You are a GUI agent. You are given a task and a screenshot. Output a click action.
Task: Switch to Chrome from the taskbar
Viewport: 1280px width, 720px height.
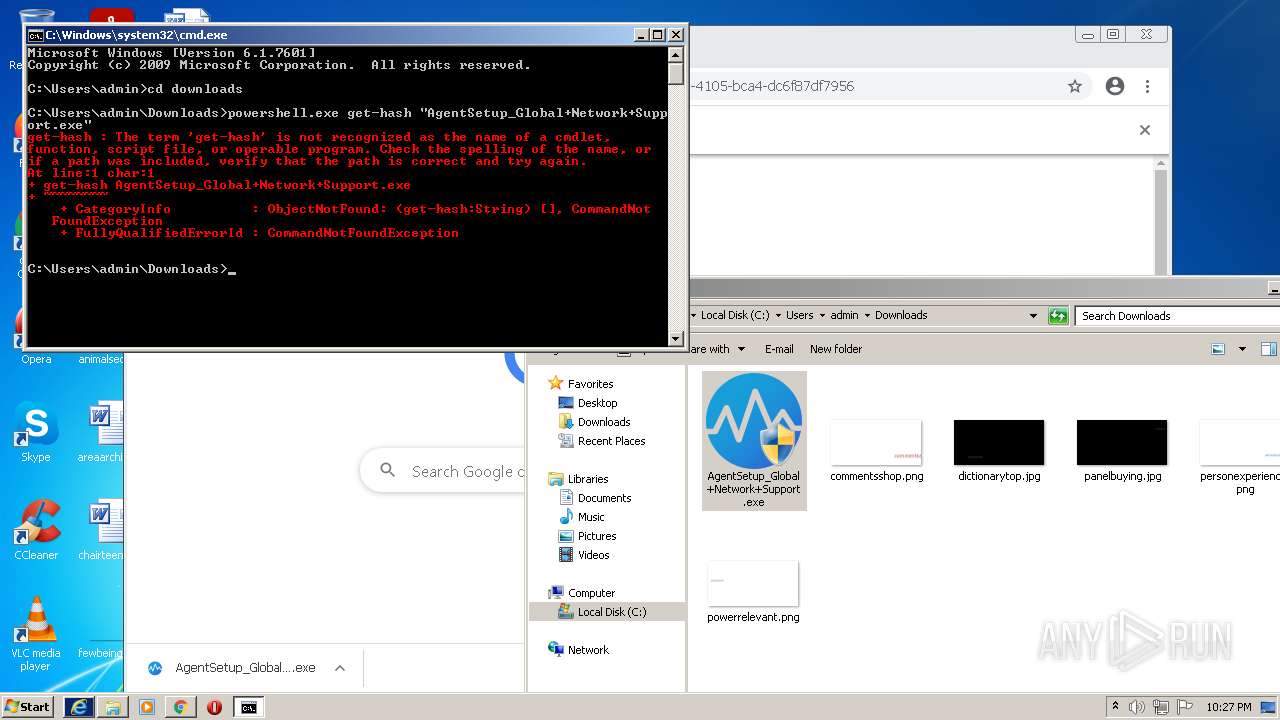tap(181, 707)
